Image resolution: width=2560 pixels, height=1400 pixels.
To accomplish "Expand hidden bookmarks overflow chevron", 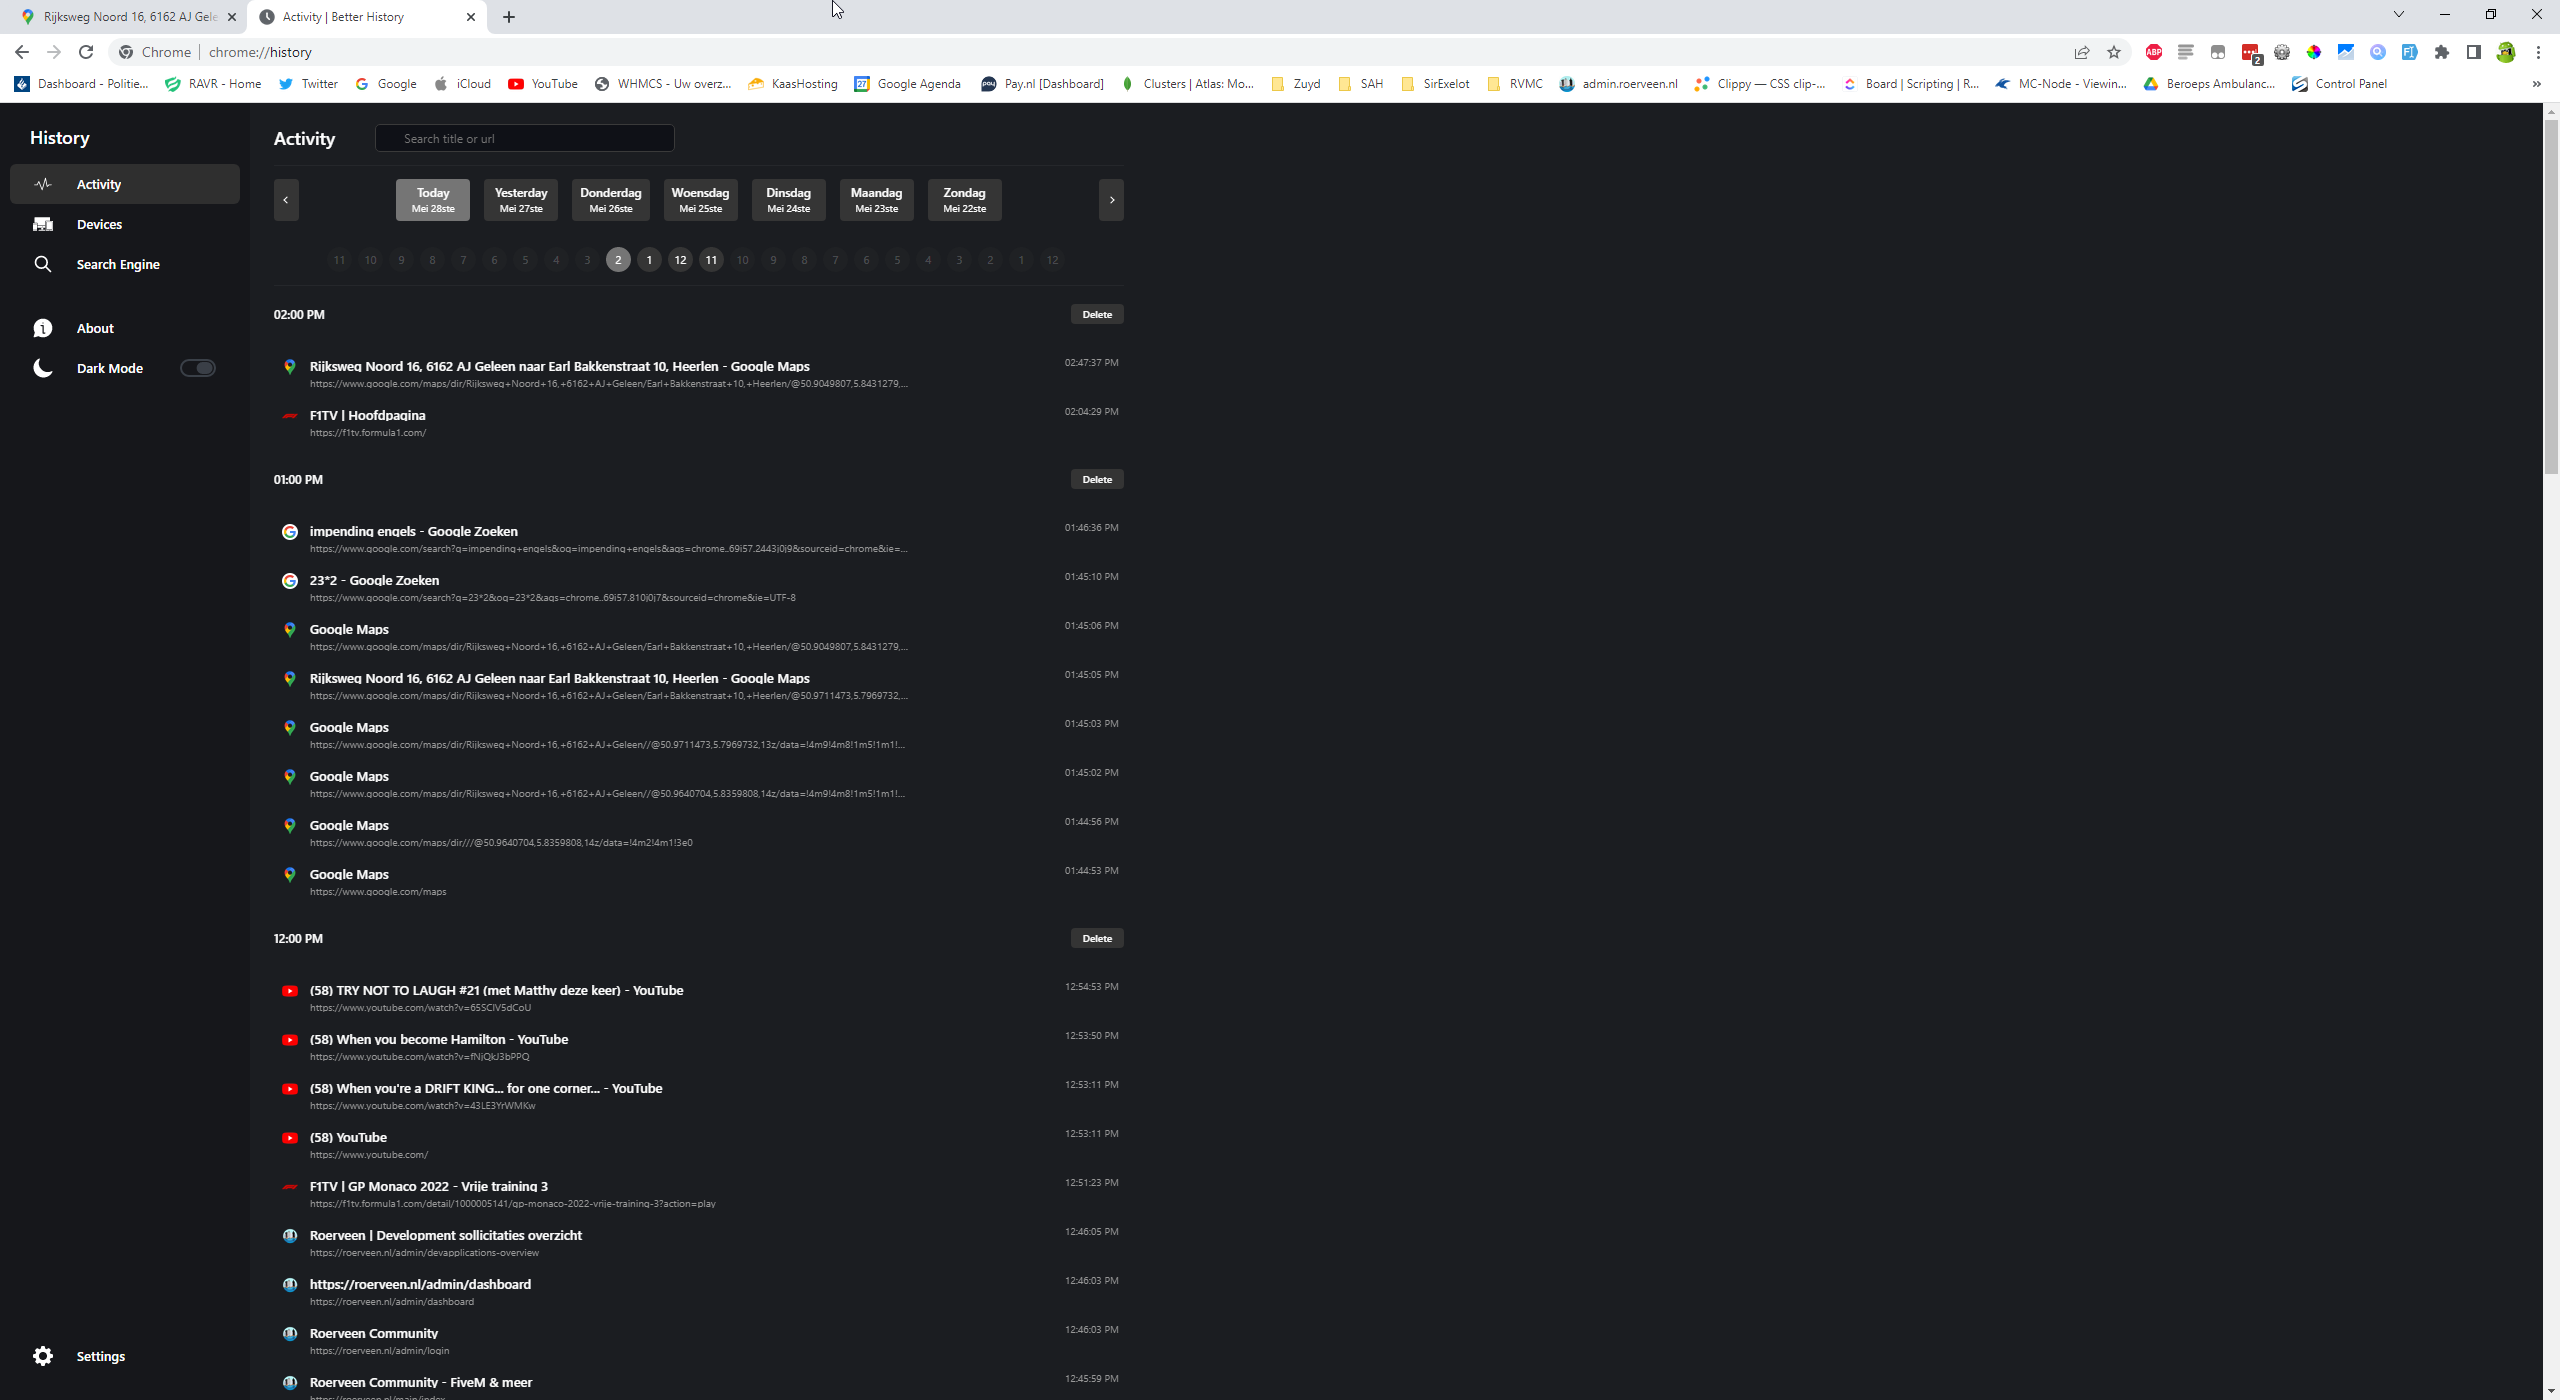I will (2536, 84).
